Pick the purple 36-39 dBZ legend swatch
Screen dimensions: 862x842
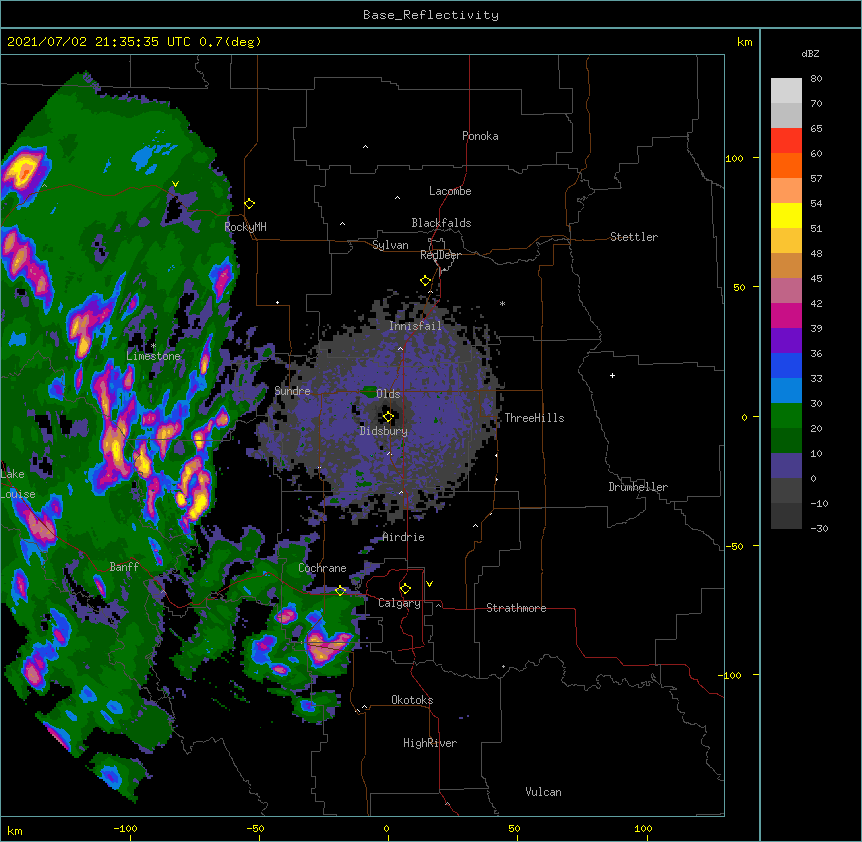coord(786,341)
